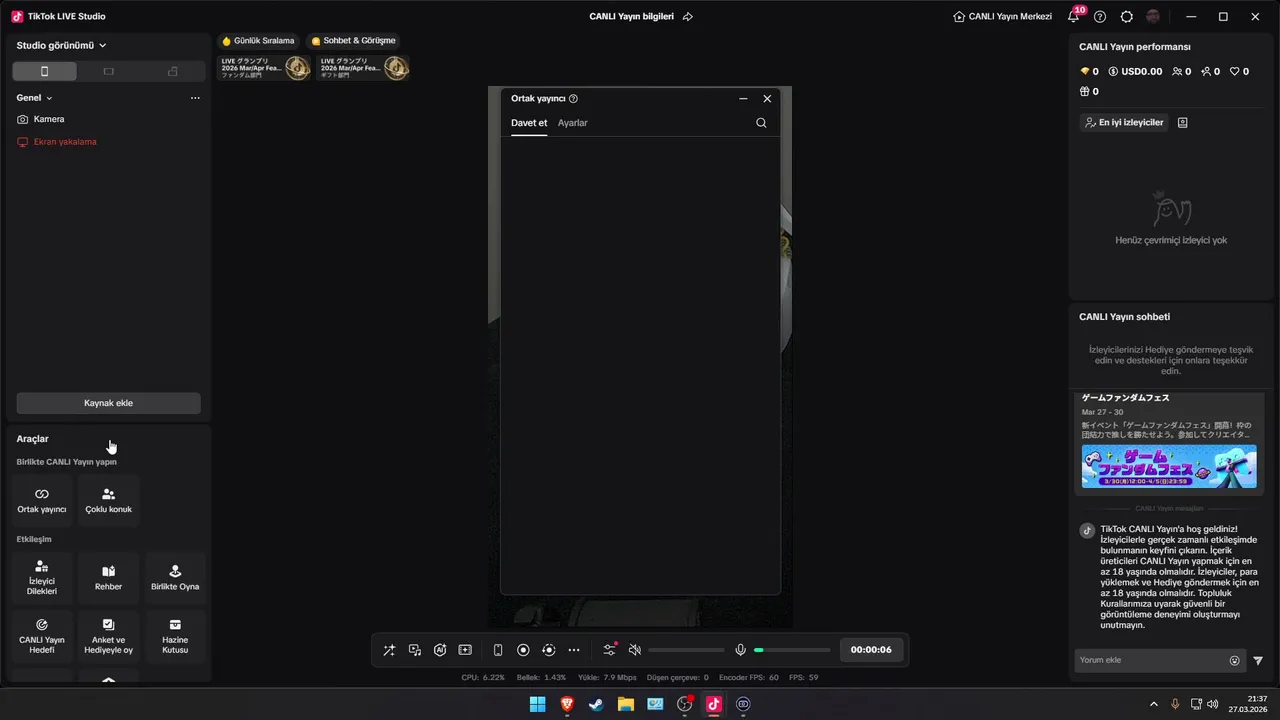Screen dimensions: 1280x720
Task: Toggle the microphone icon
Action: pos(740,650)
